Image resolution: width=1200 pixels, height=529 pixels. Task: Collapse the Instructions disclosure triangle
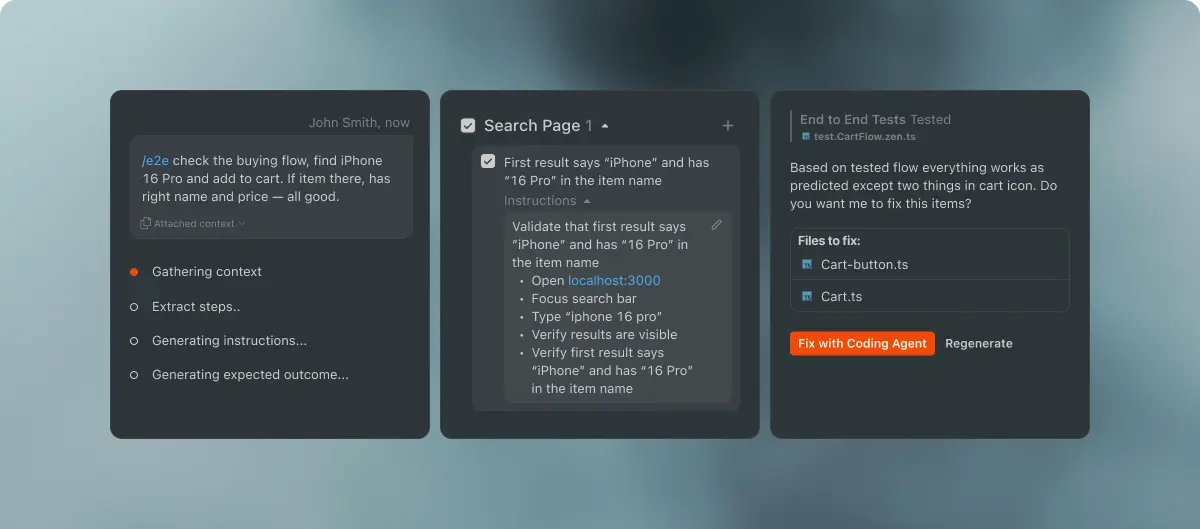click(x=587, y=202)
